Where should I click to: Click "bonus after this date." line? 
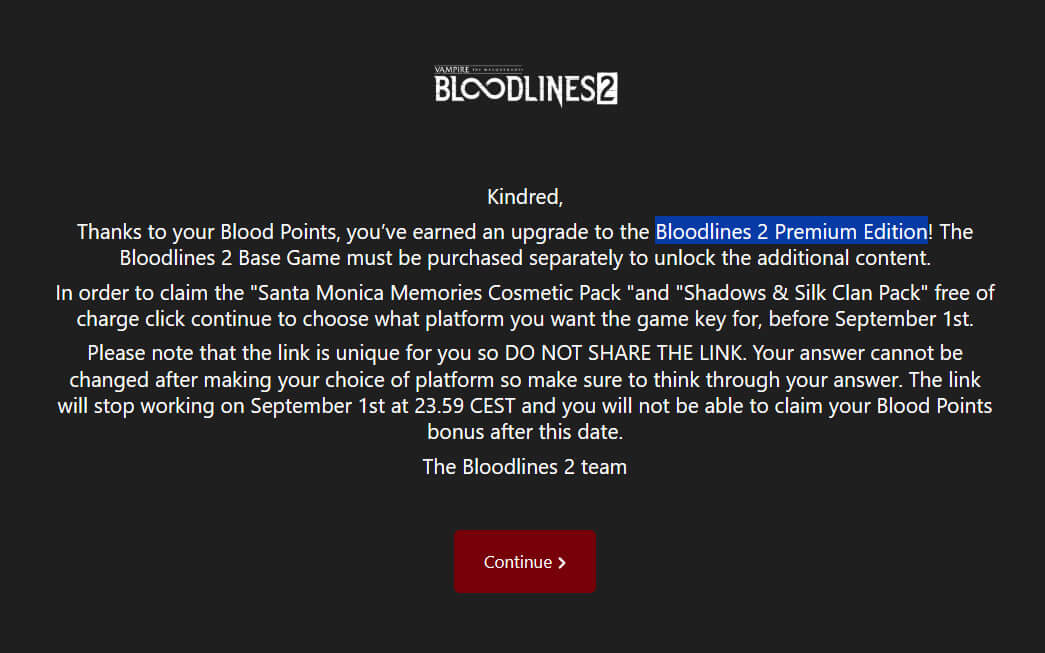[525, 432]
